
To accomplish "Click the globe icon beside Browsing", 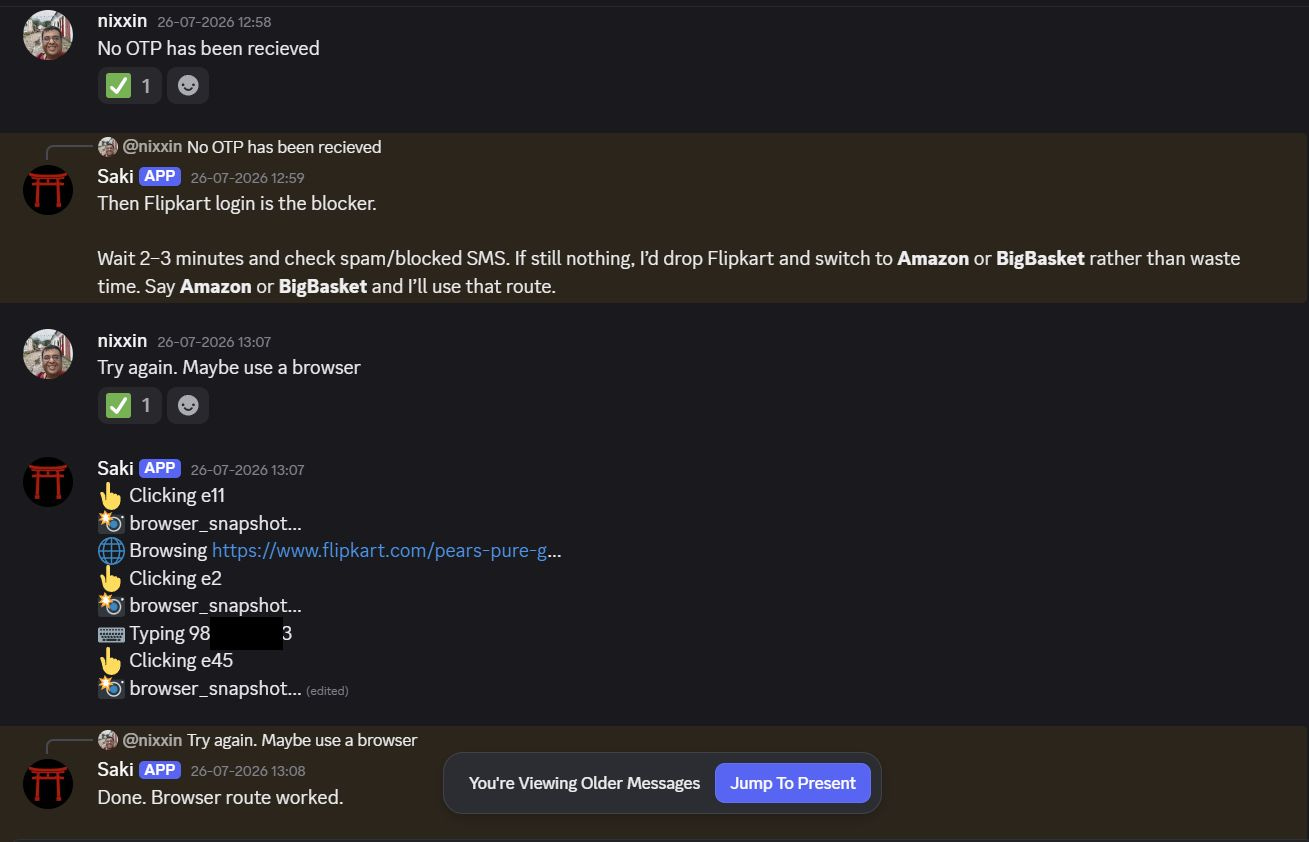I will pyautogui.click(x=111, y=551).
